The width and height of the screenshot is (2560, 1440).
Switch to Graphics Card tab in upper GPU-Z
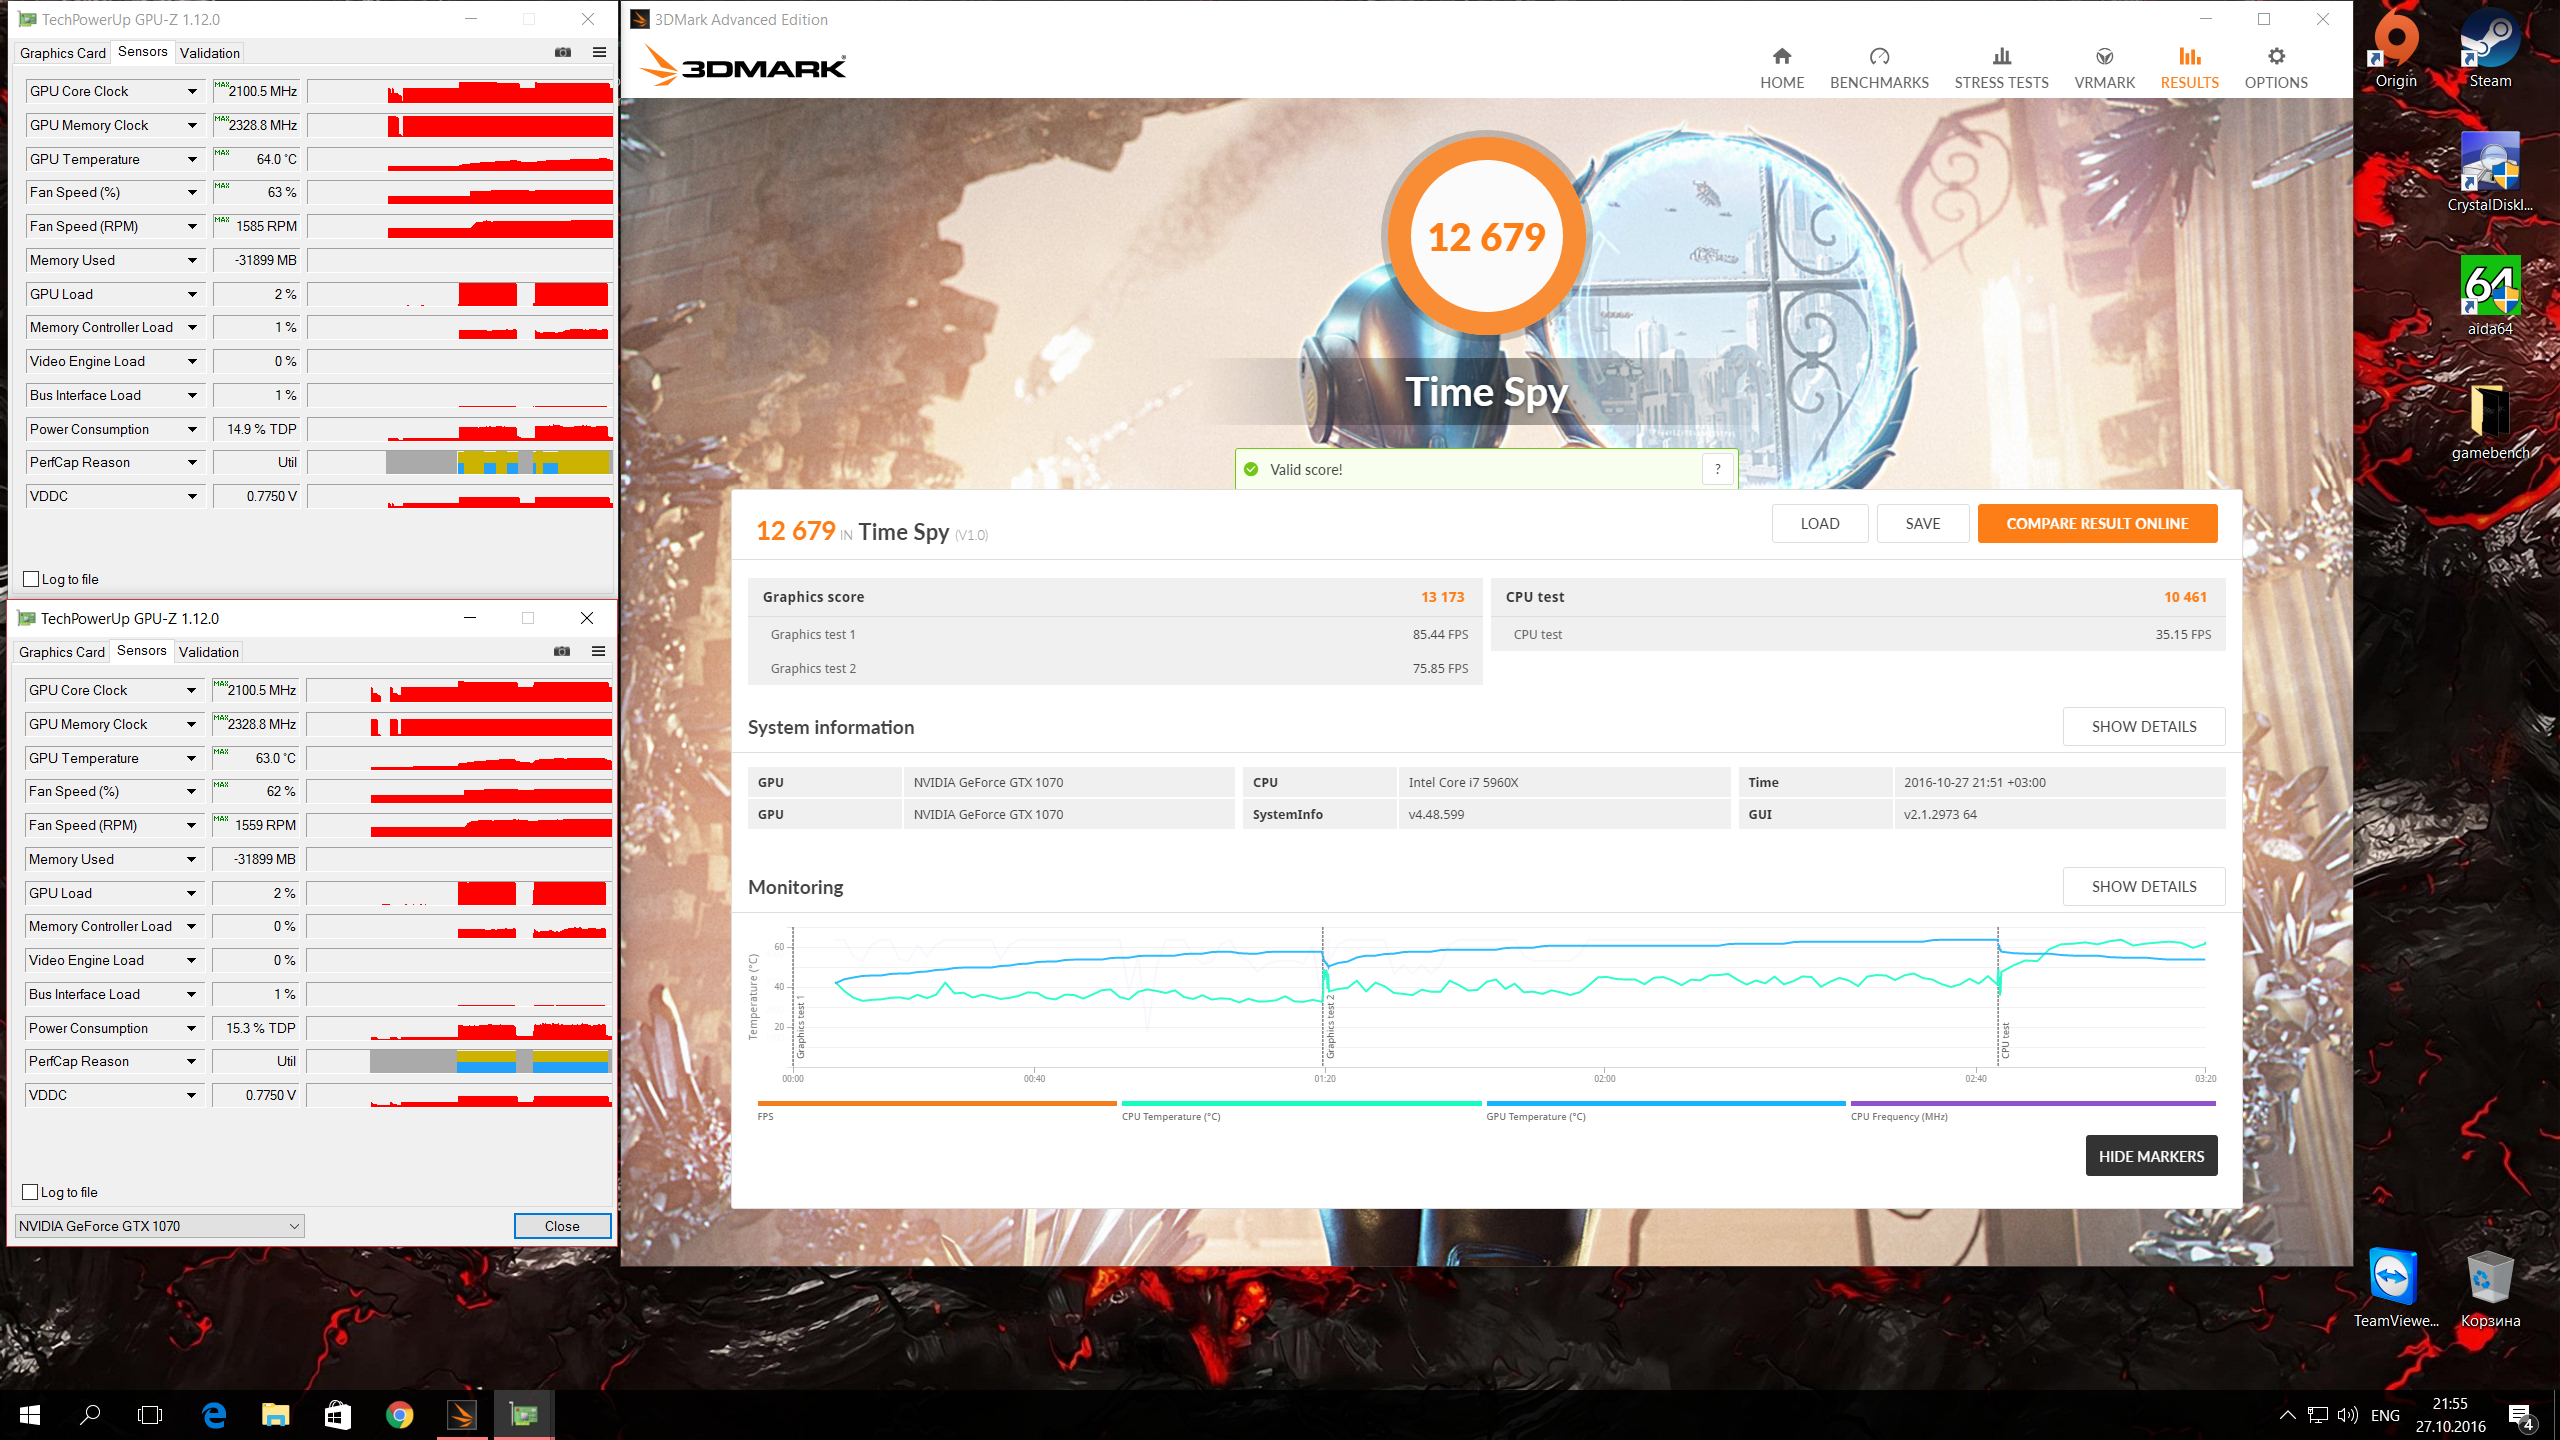(x=62, y=53)
